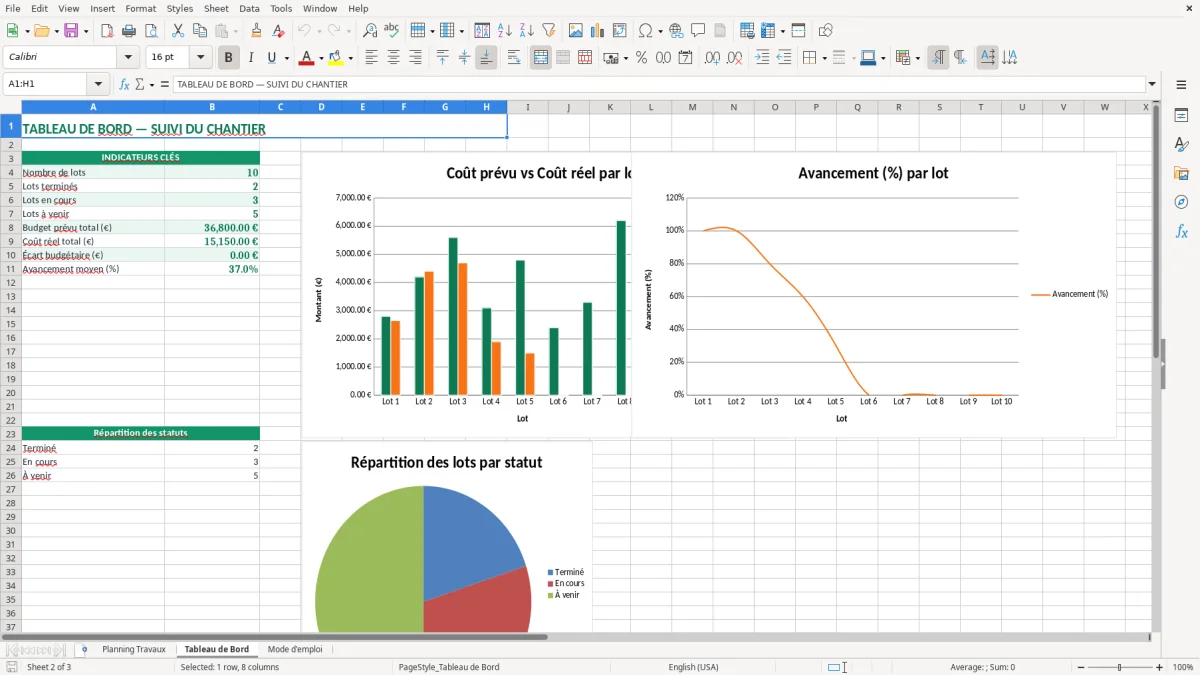The height and width of the screenshot is (675, 1200).
Task: Open the sidebar Functions fx icon
Action: [x=1181, y=232]
